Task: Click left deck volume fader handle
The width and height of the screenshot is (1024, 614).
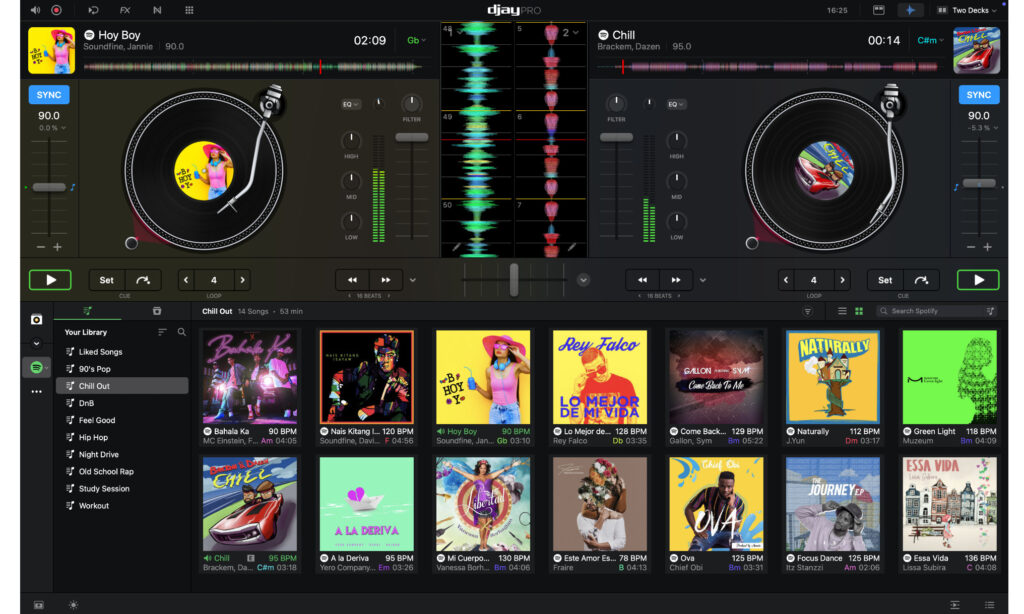Action: coord(412,137)
